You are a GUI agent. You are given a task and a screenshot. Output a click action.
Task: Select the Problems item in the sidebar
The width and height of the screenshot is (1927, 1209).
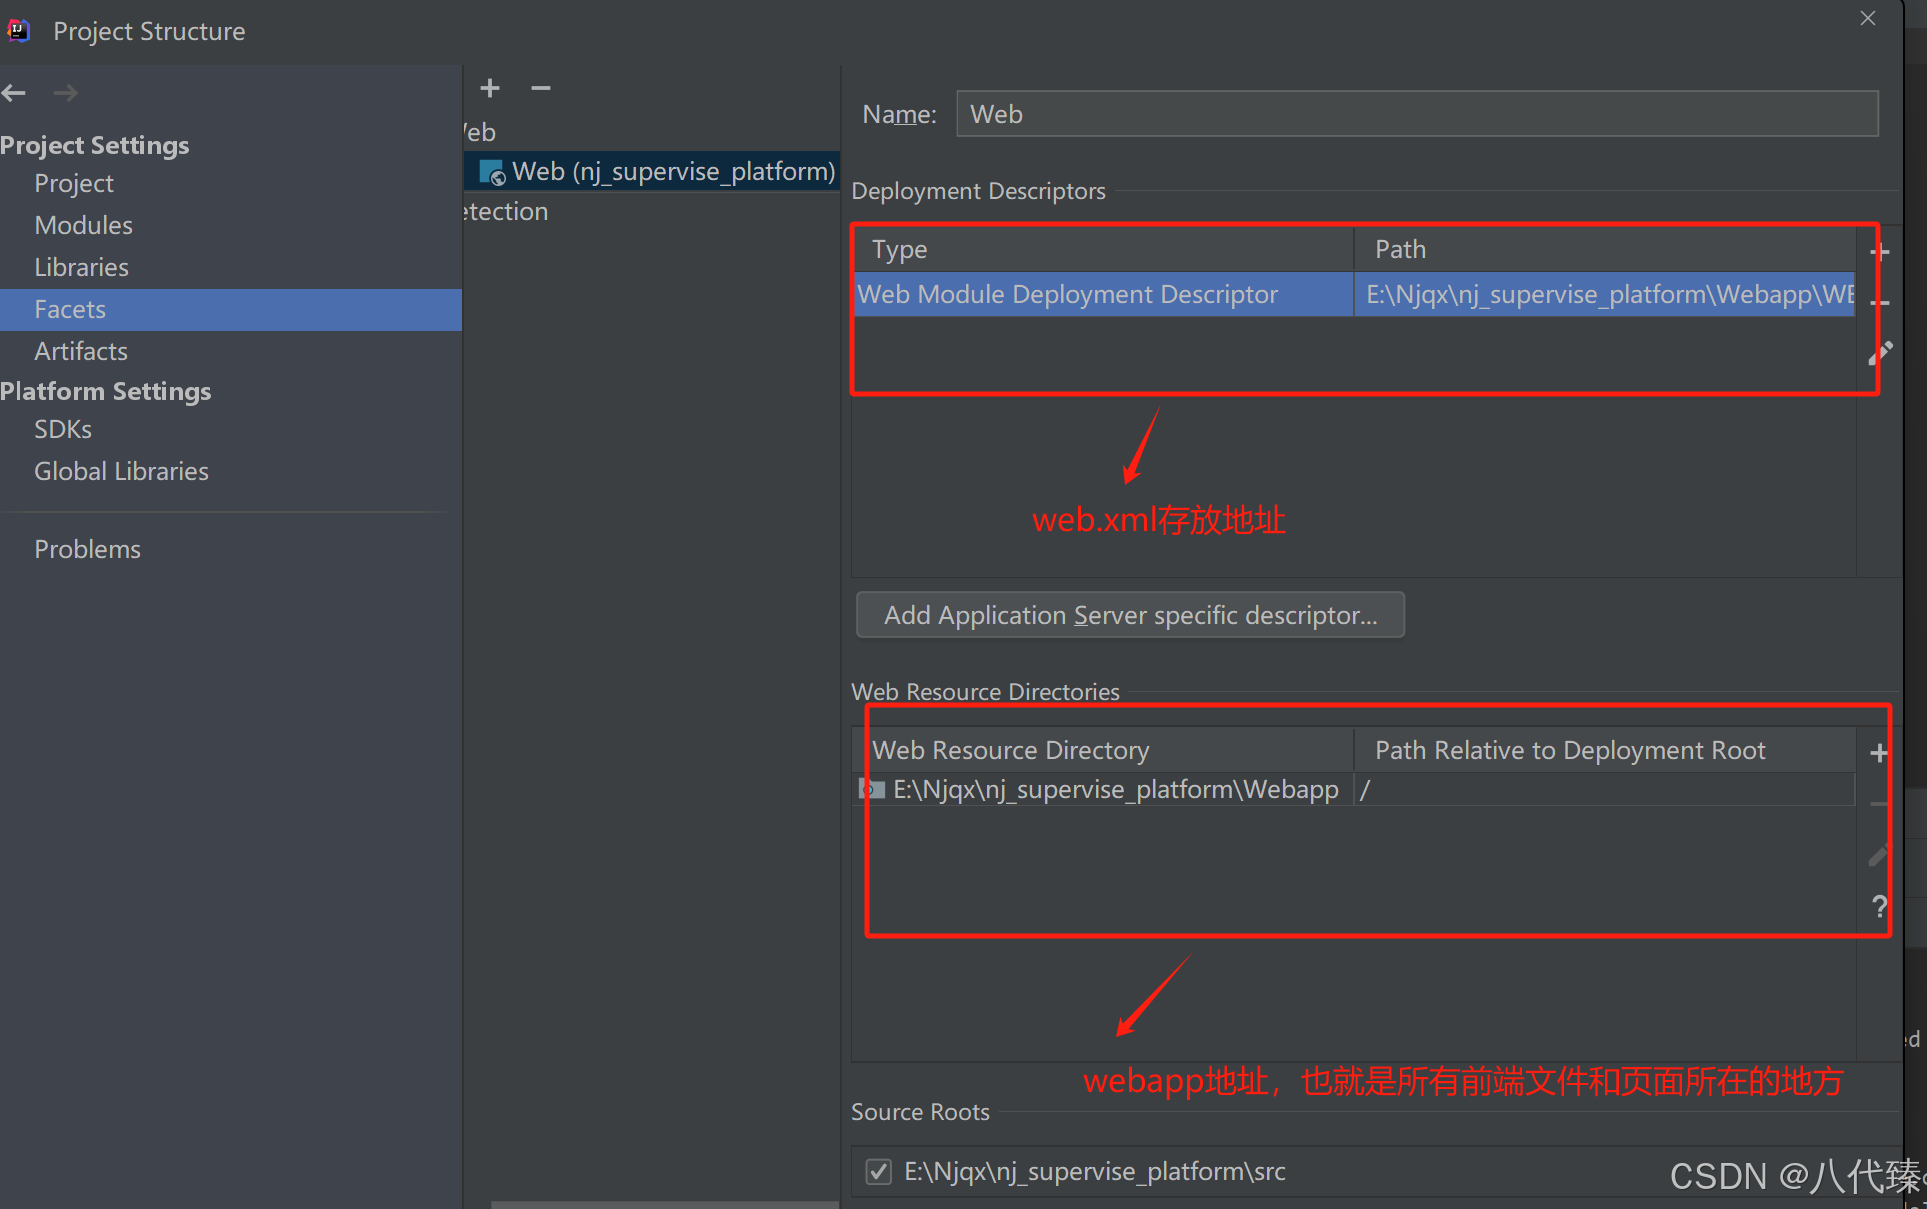point(88,549)
